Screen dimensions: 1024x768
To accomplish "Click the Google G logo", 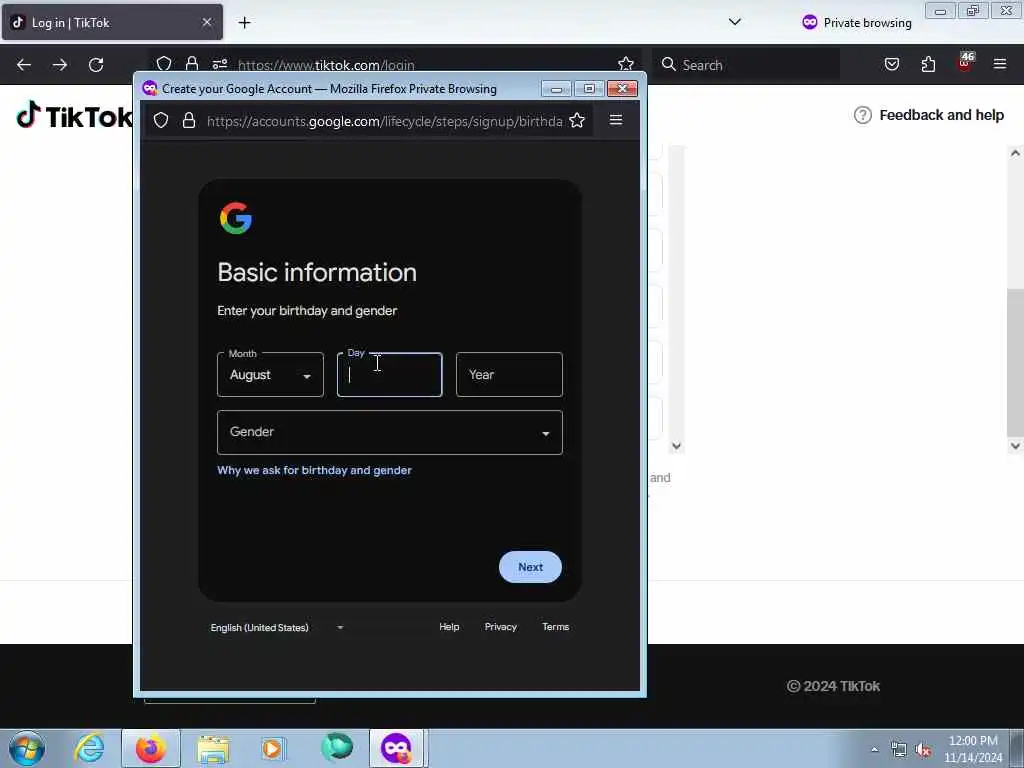I will click(236, 218).
